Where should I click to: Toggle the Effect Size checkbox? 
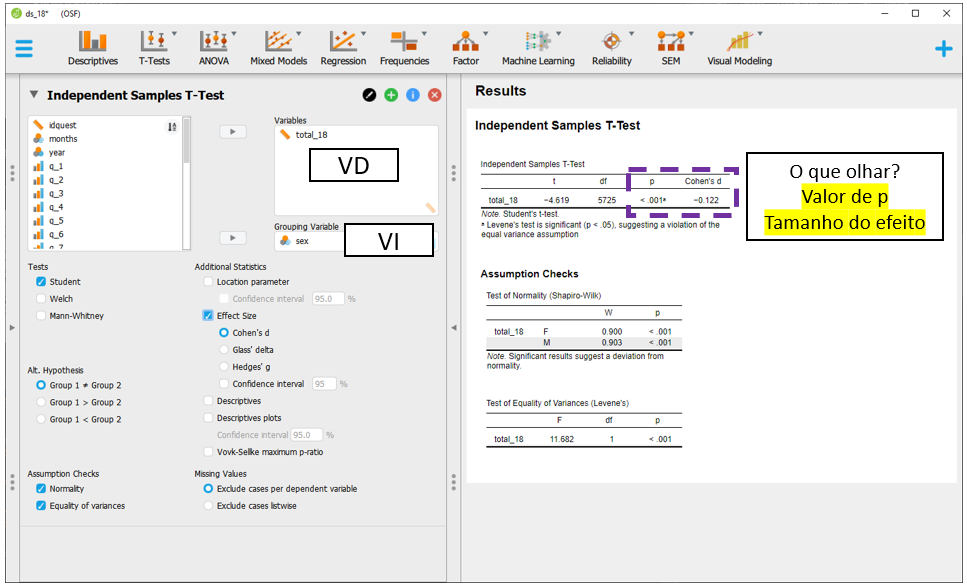pos(208,315)
